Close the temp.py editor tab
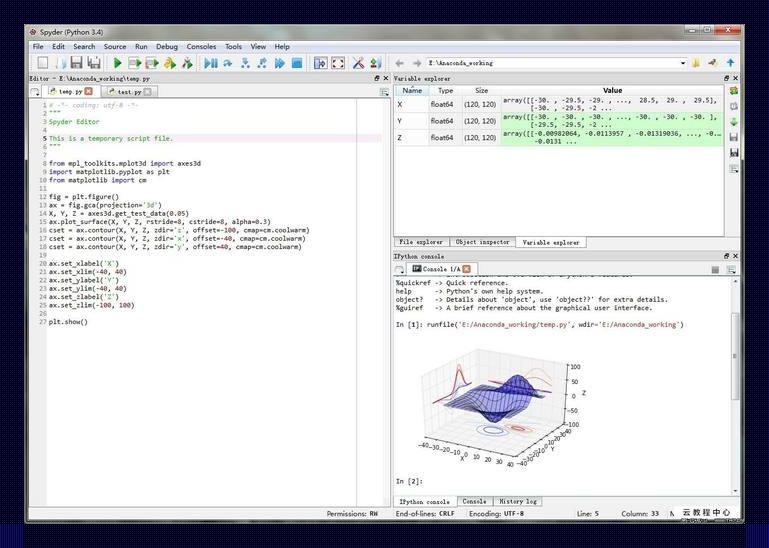 click(x=88, y=91)
